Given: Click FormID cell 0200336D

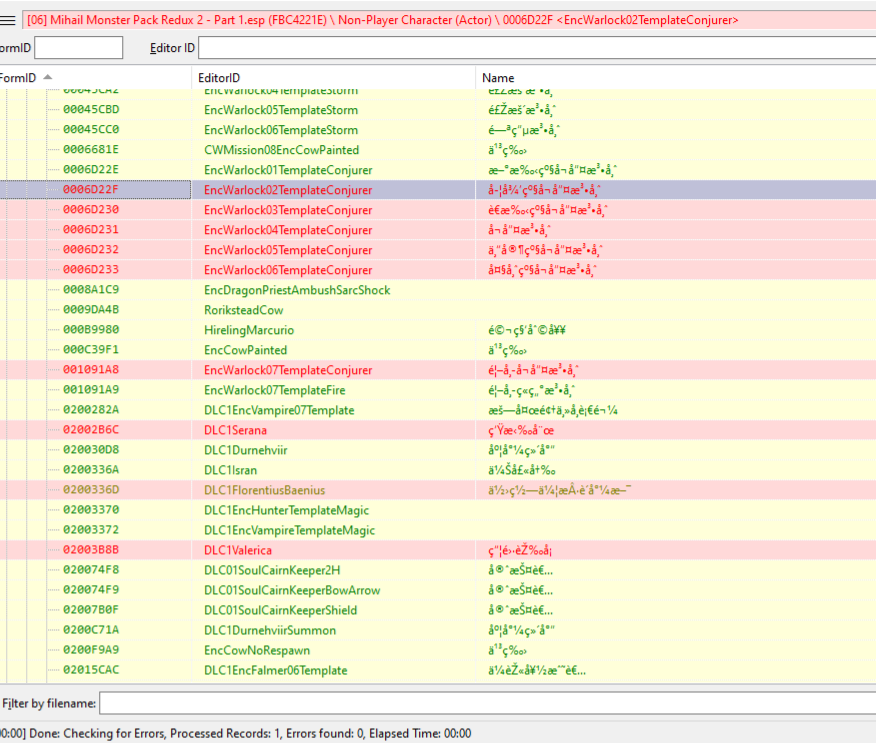Looking at the screenshot, I should coord(91,490).
